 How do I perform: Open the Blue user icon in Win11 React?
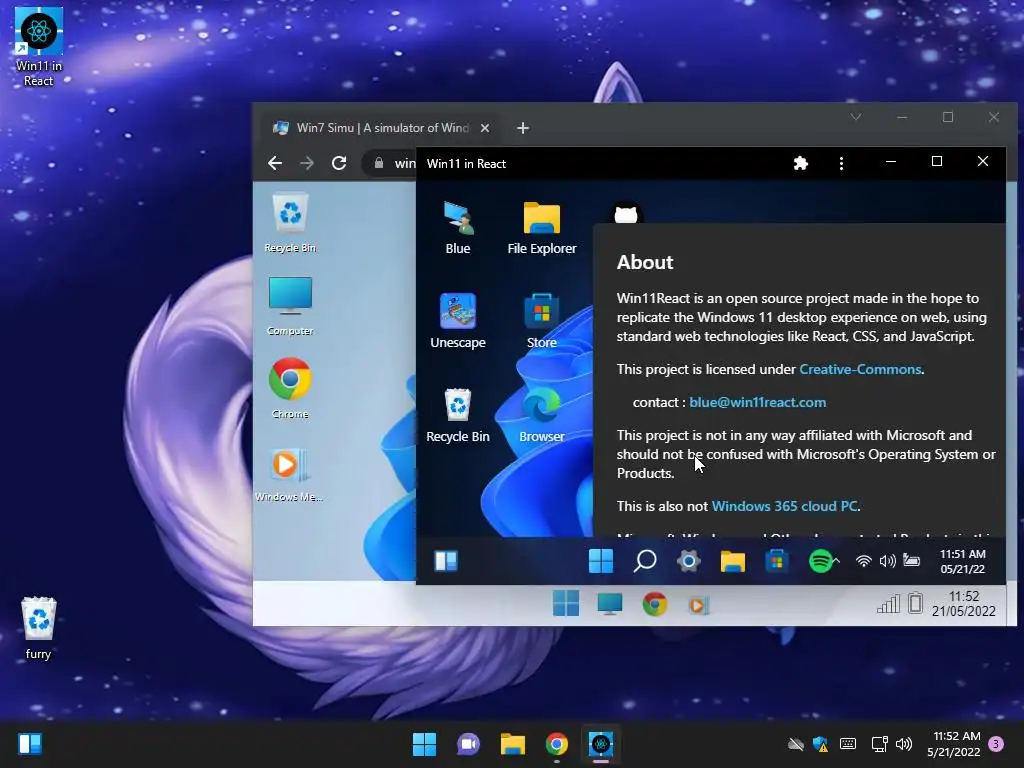(x=458, y=227)
